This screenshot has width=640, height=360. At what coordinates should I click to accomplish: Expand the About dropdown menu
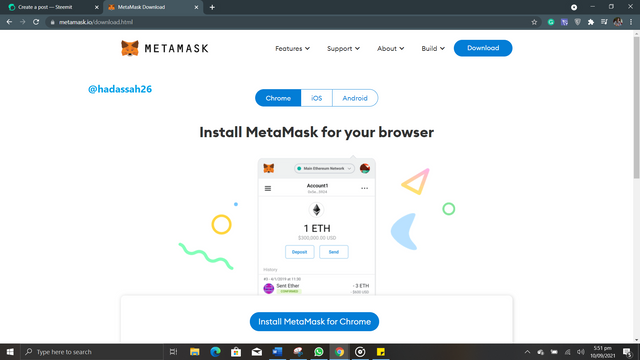[x=391, y=49]
